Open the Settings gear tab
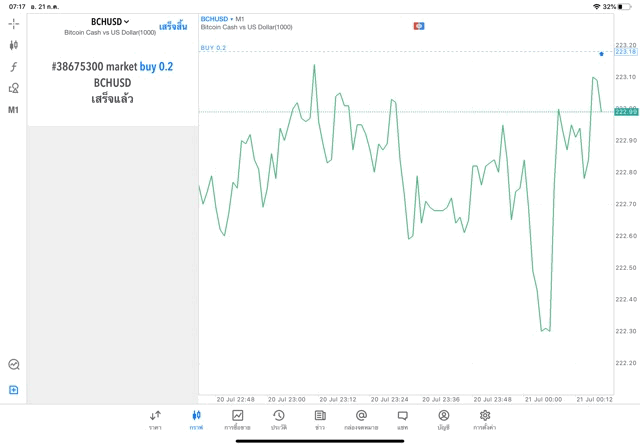Screen dimensions: 640x447 click(x=485, y=419)
